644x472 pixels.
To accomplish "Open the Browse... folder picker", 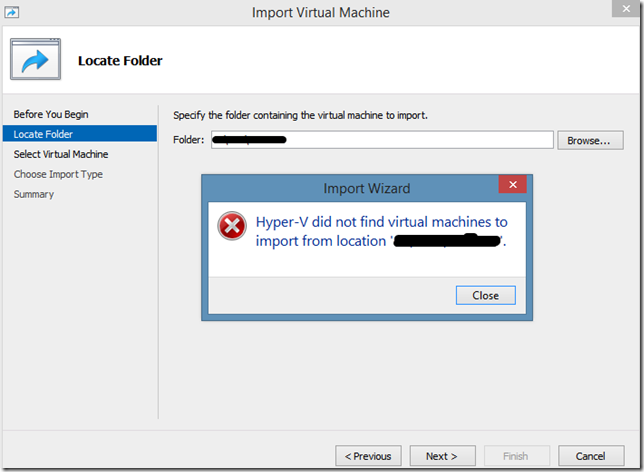I will (x=590, y=140).
